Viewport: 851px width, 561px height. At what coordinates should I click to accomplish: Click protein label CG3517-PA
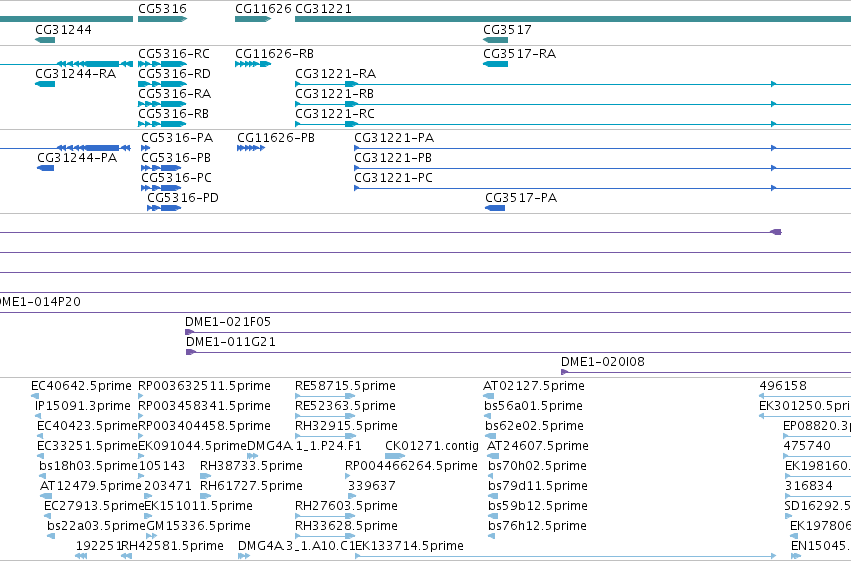click(521, 198)
